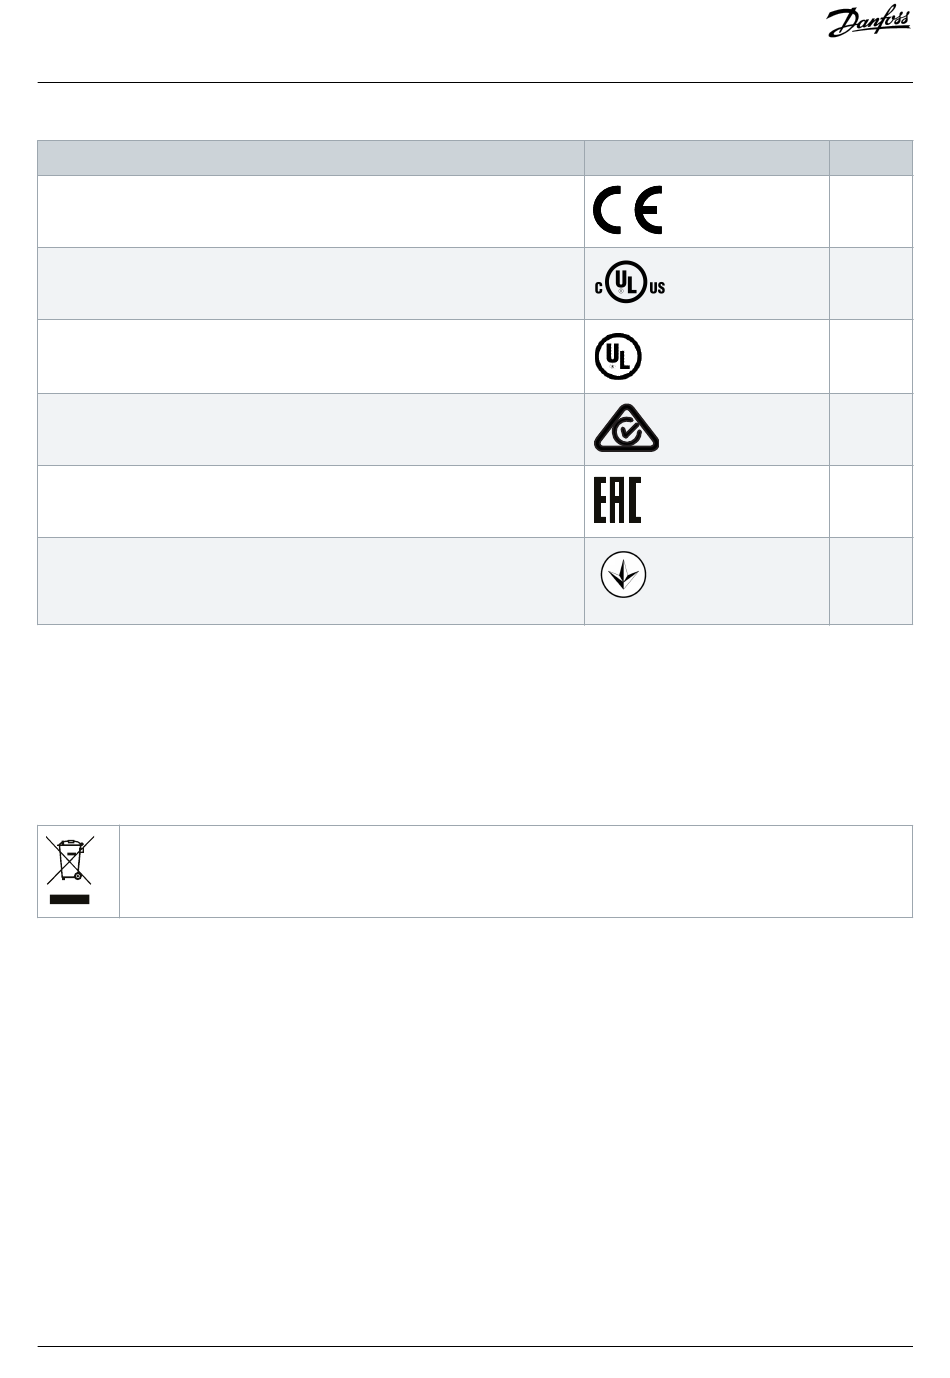
Task: Click the empty description cell beside CE mark
Action: tap(311, 212)
